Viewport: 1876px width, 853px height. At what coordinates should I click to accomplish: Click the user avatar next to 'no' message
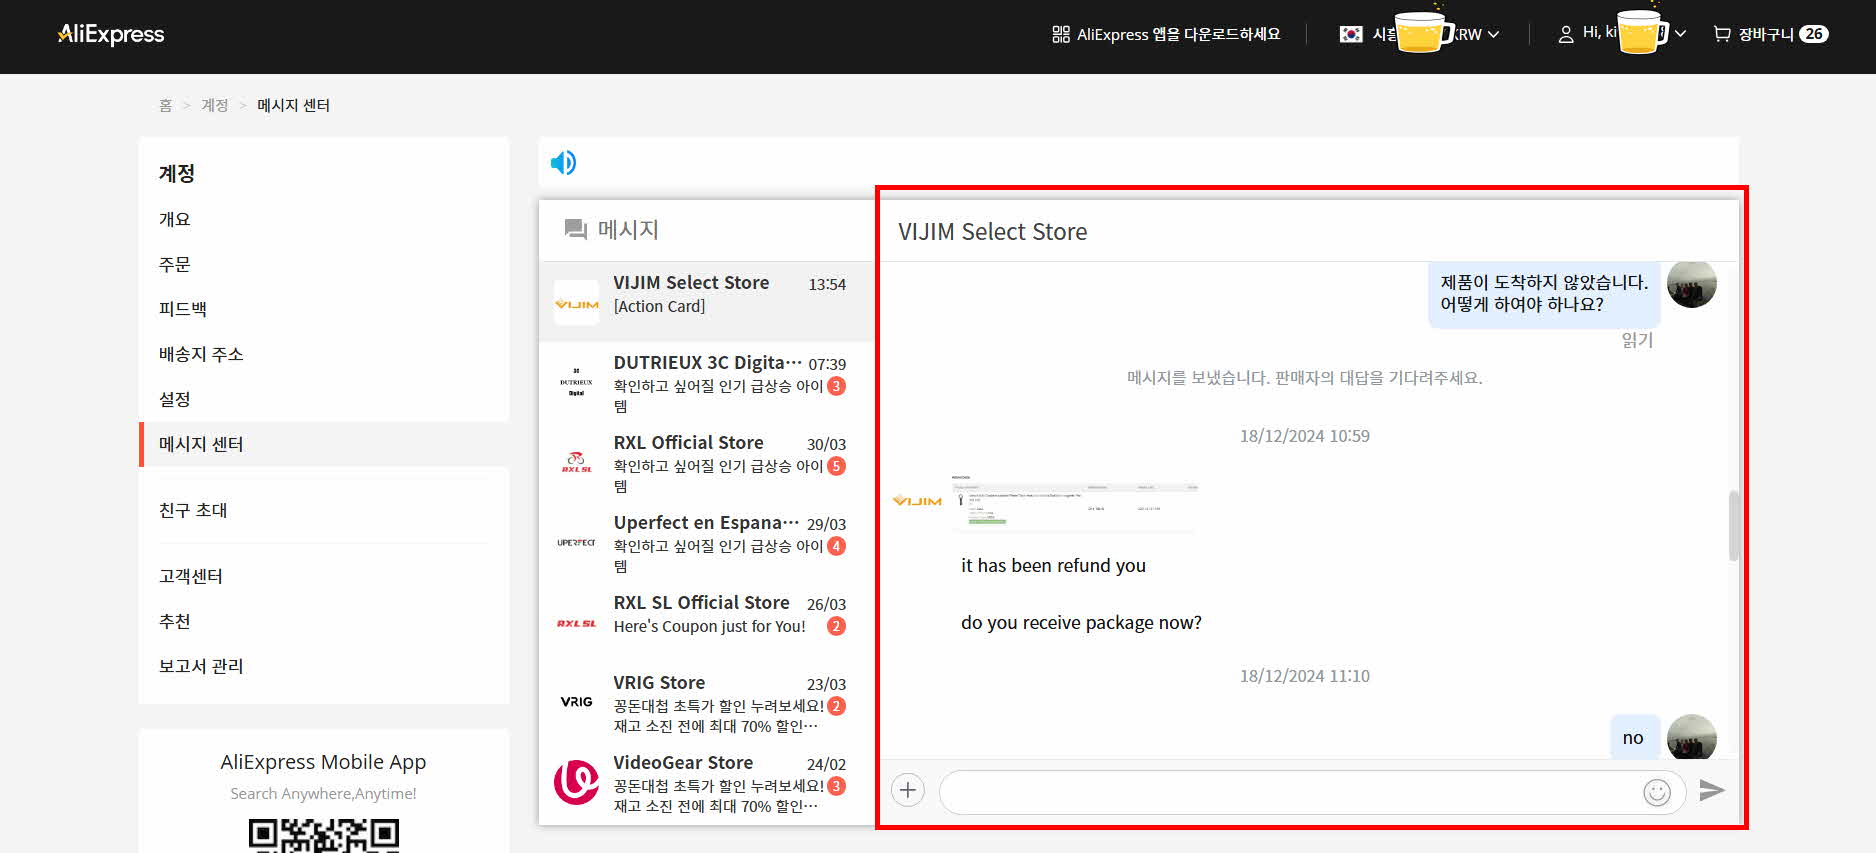[x=1692, y=736]
